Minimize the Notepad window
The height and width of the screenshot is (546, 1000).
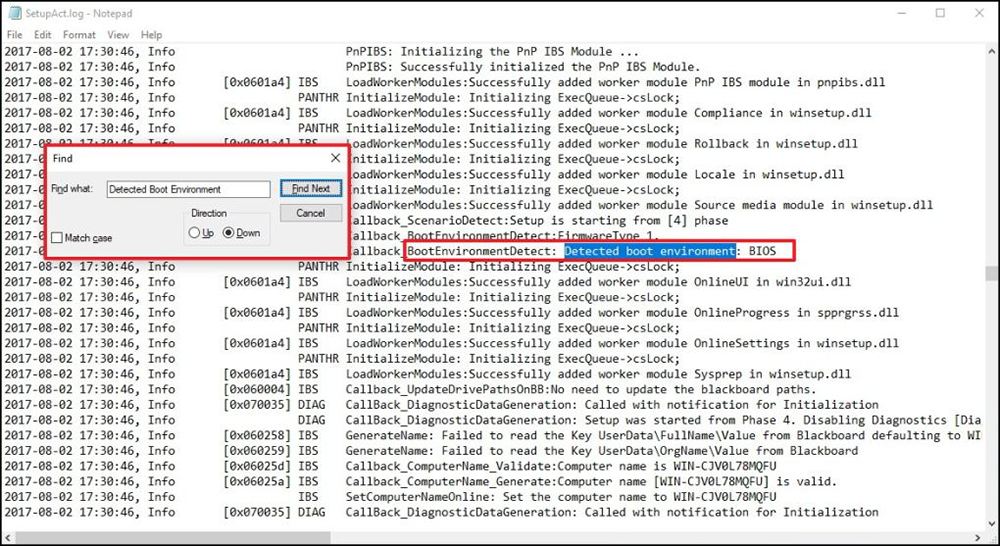pos(900,13)
